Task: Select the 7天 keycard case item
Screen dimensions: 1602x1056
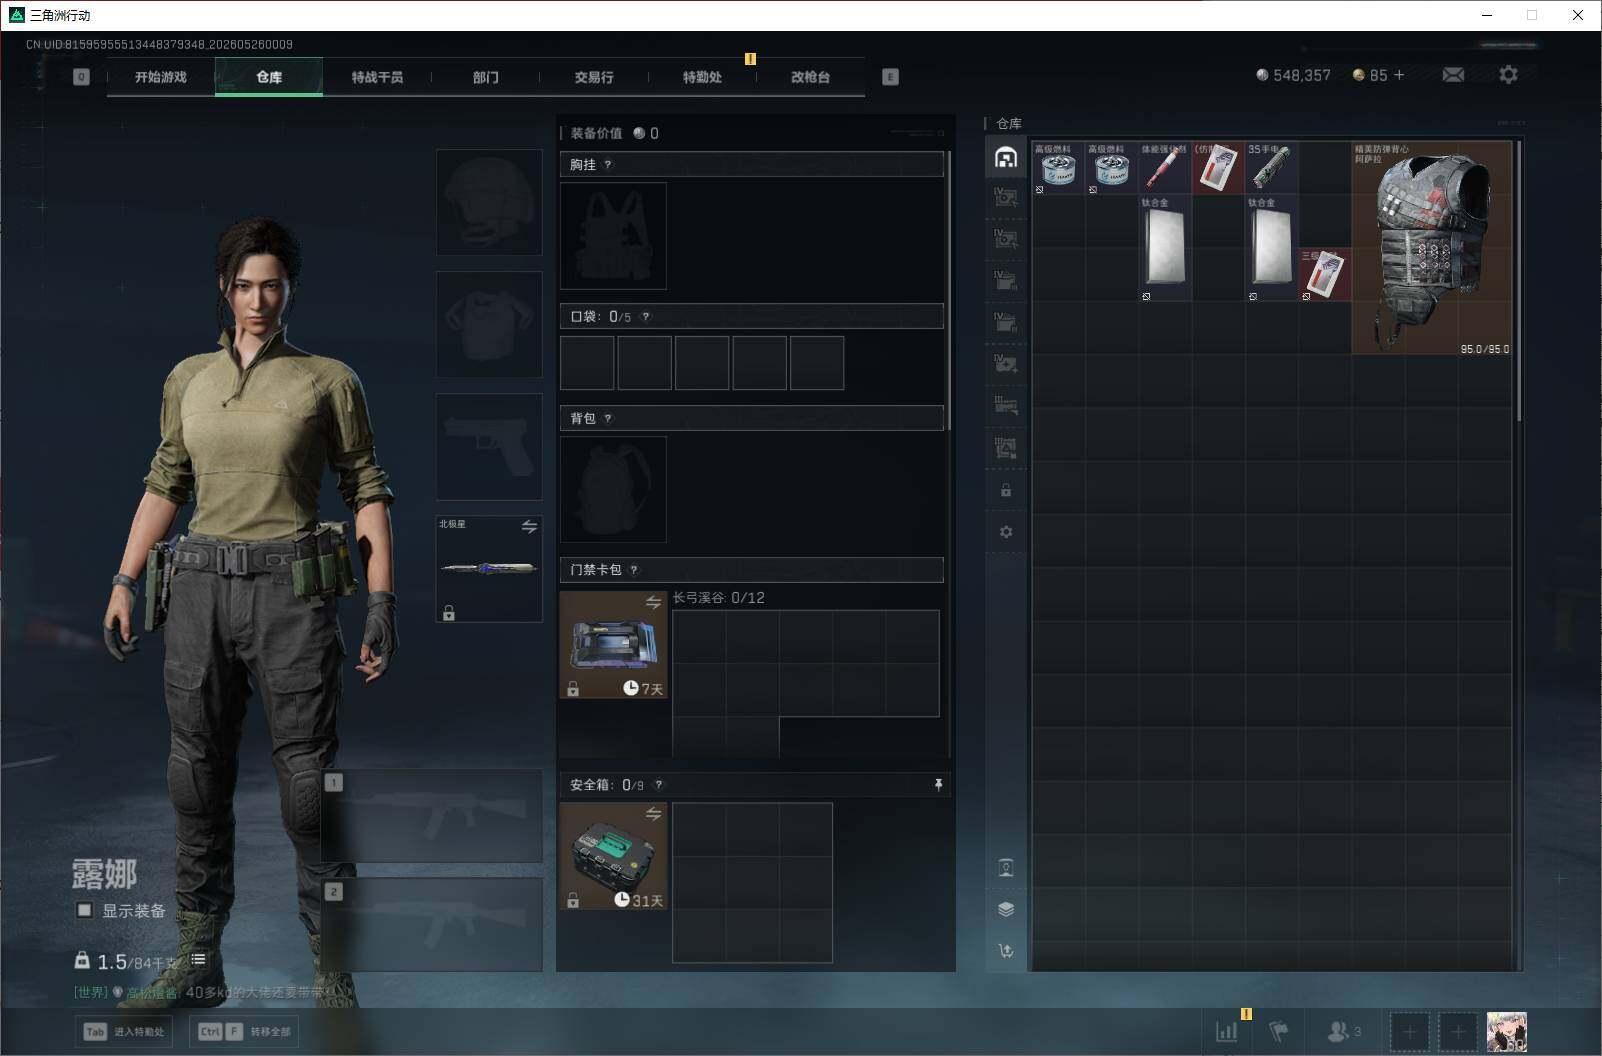Action: 613,645
